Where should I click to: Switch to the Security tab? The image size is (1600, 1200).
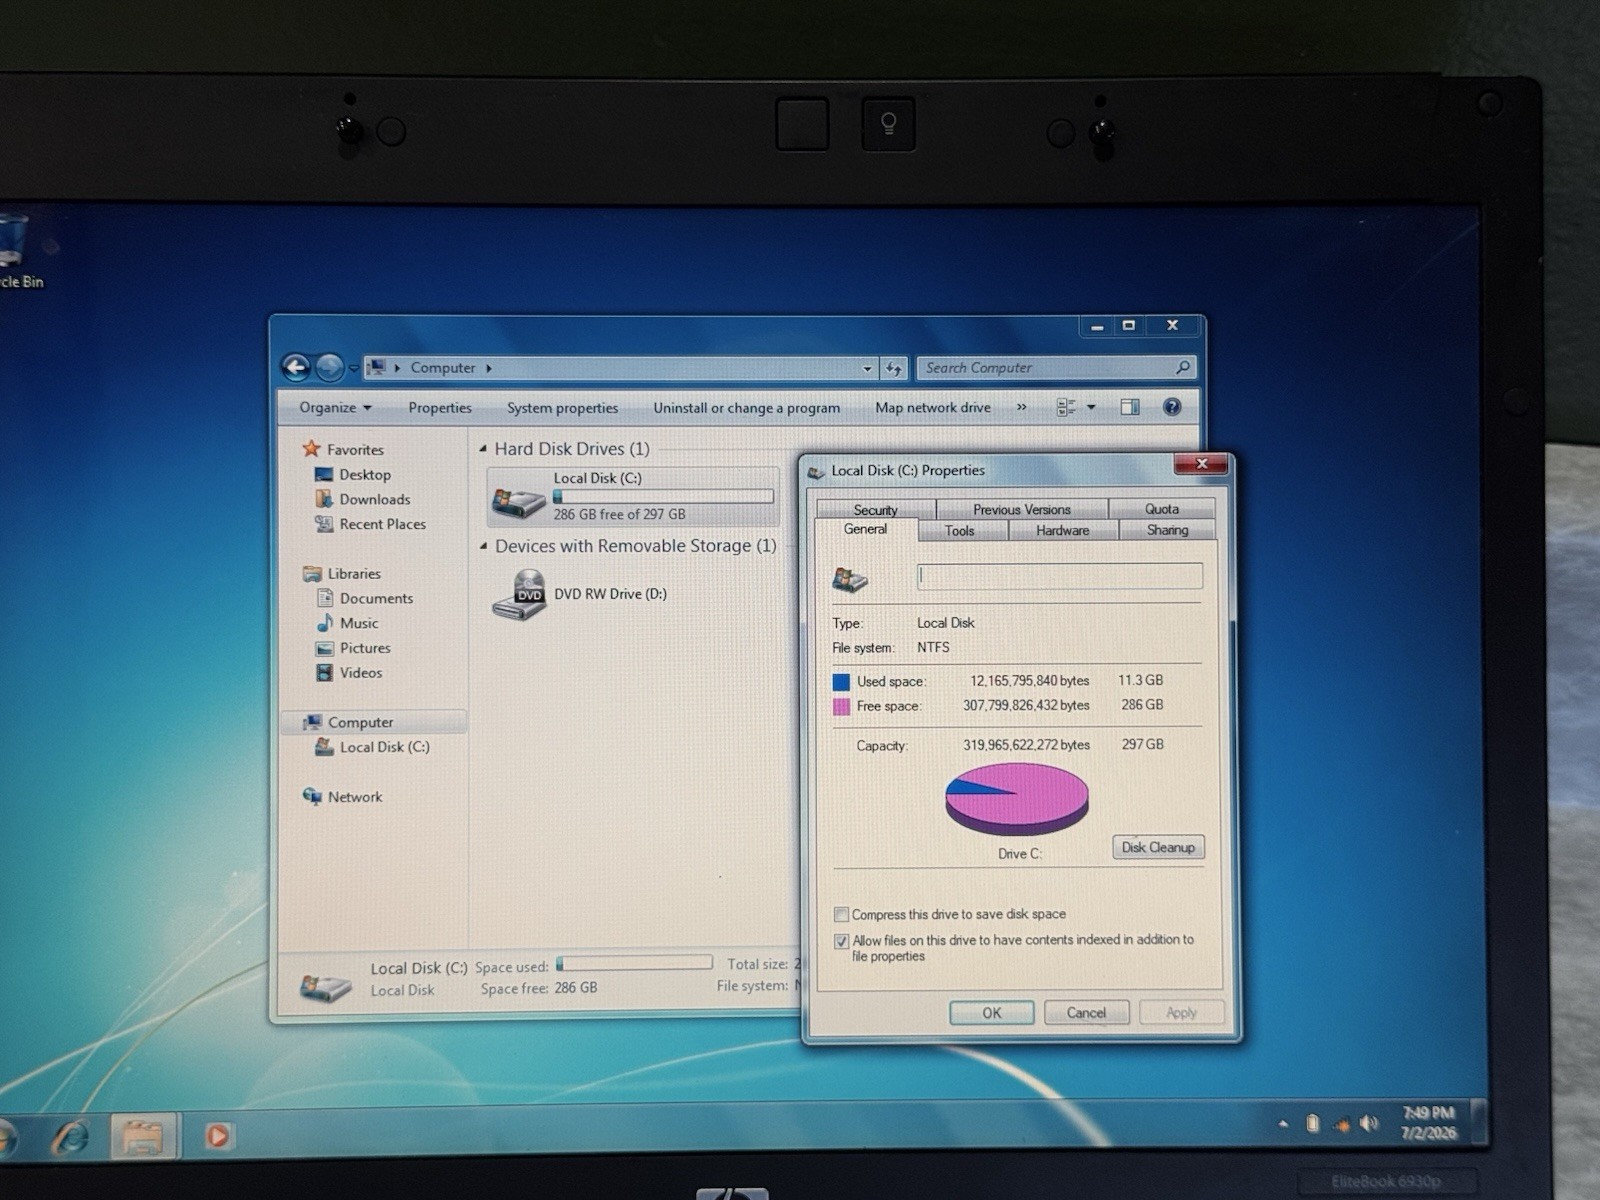pyautogui.click(x=875, y=509)
